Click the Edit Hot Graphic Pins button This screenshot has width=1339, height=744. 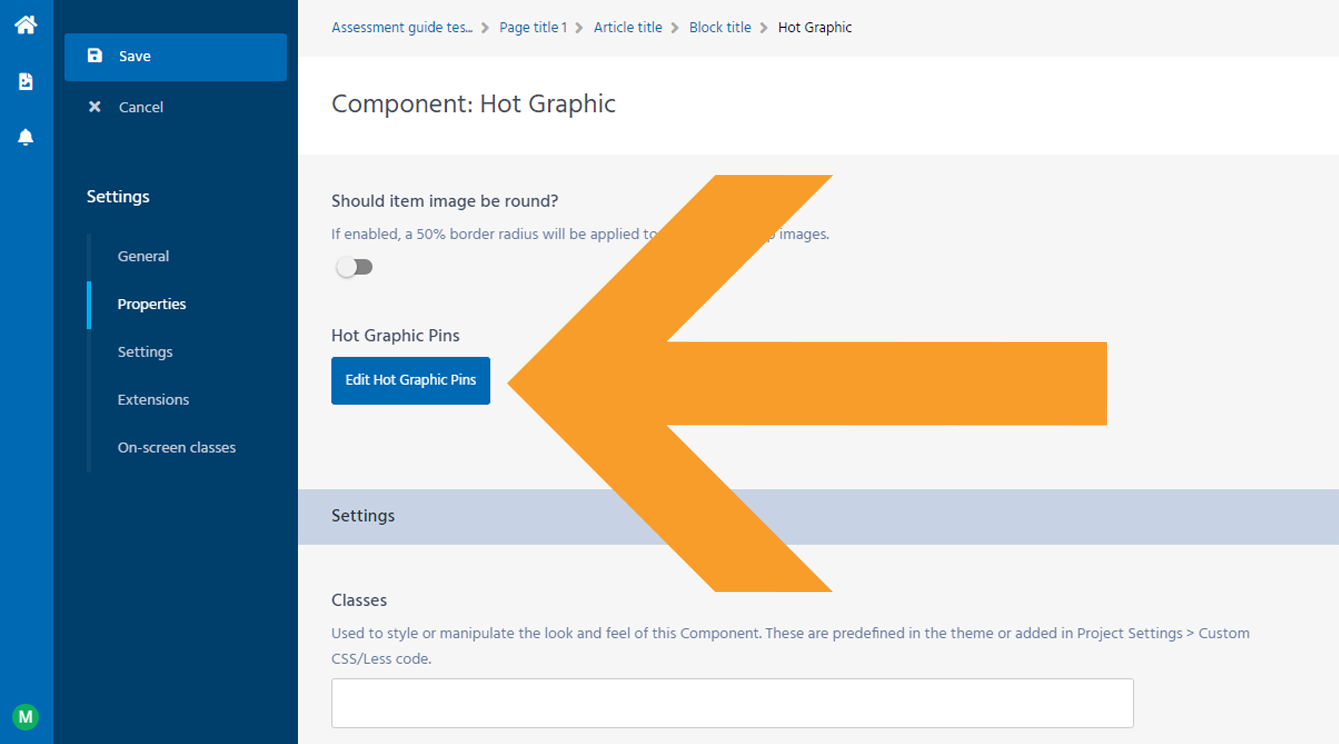pyautogui.click(x=410, y=380)
